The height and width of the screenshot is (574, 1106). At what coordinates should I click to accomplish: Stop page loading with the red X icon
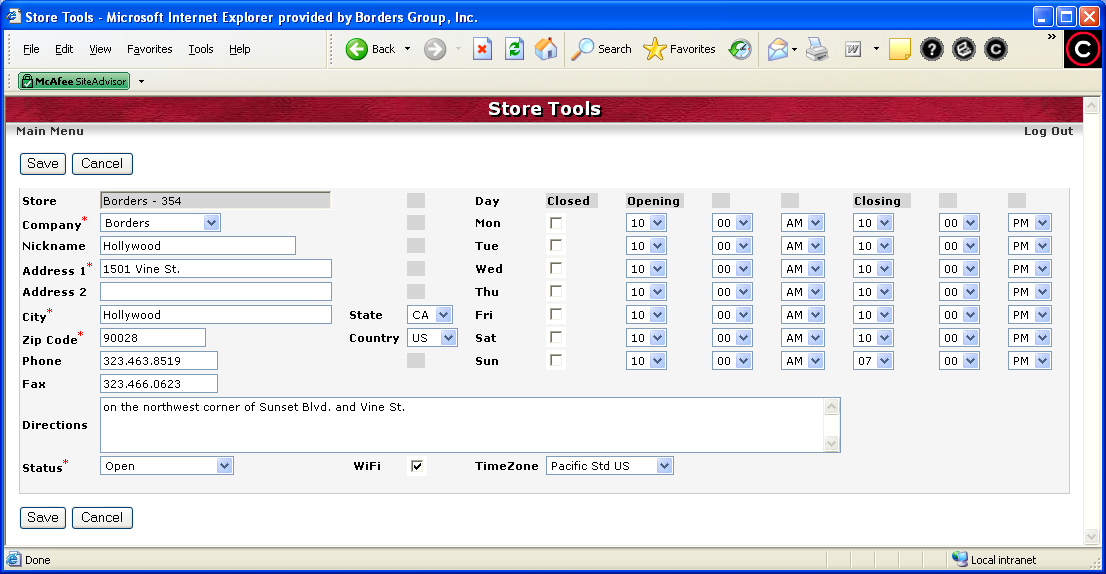(482, 49)
